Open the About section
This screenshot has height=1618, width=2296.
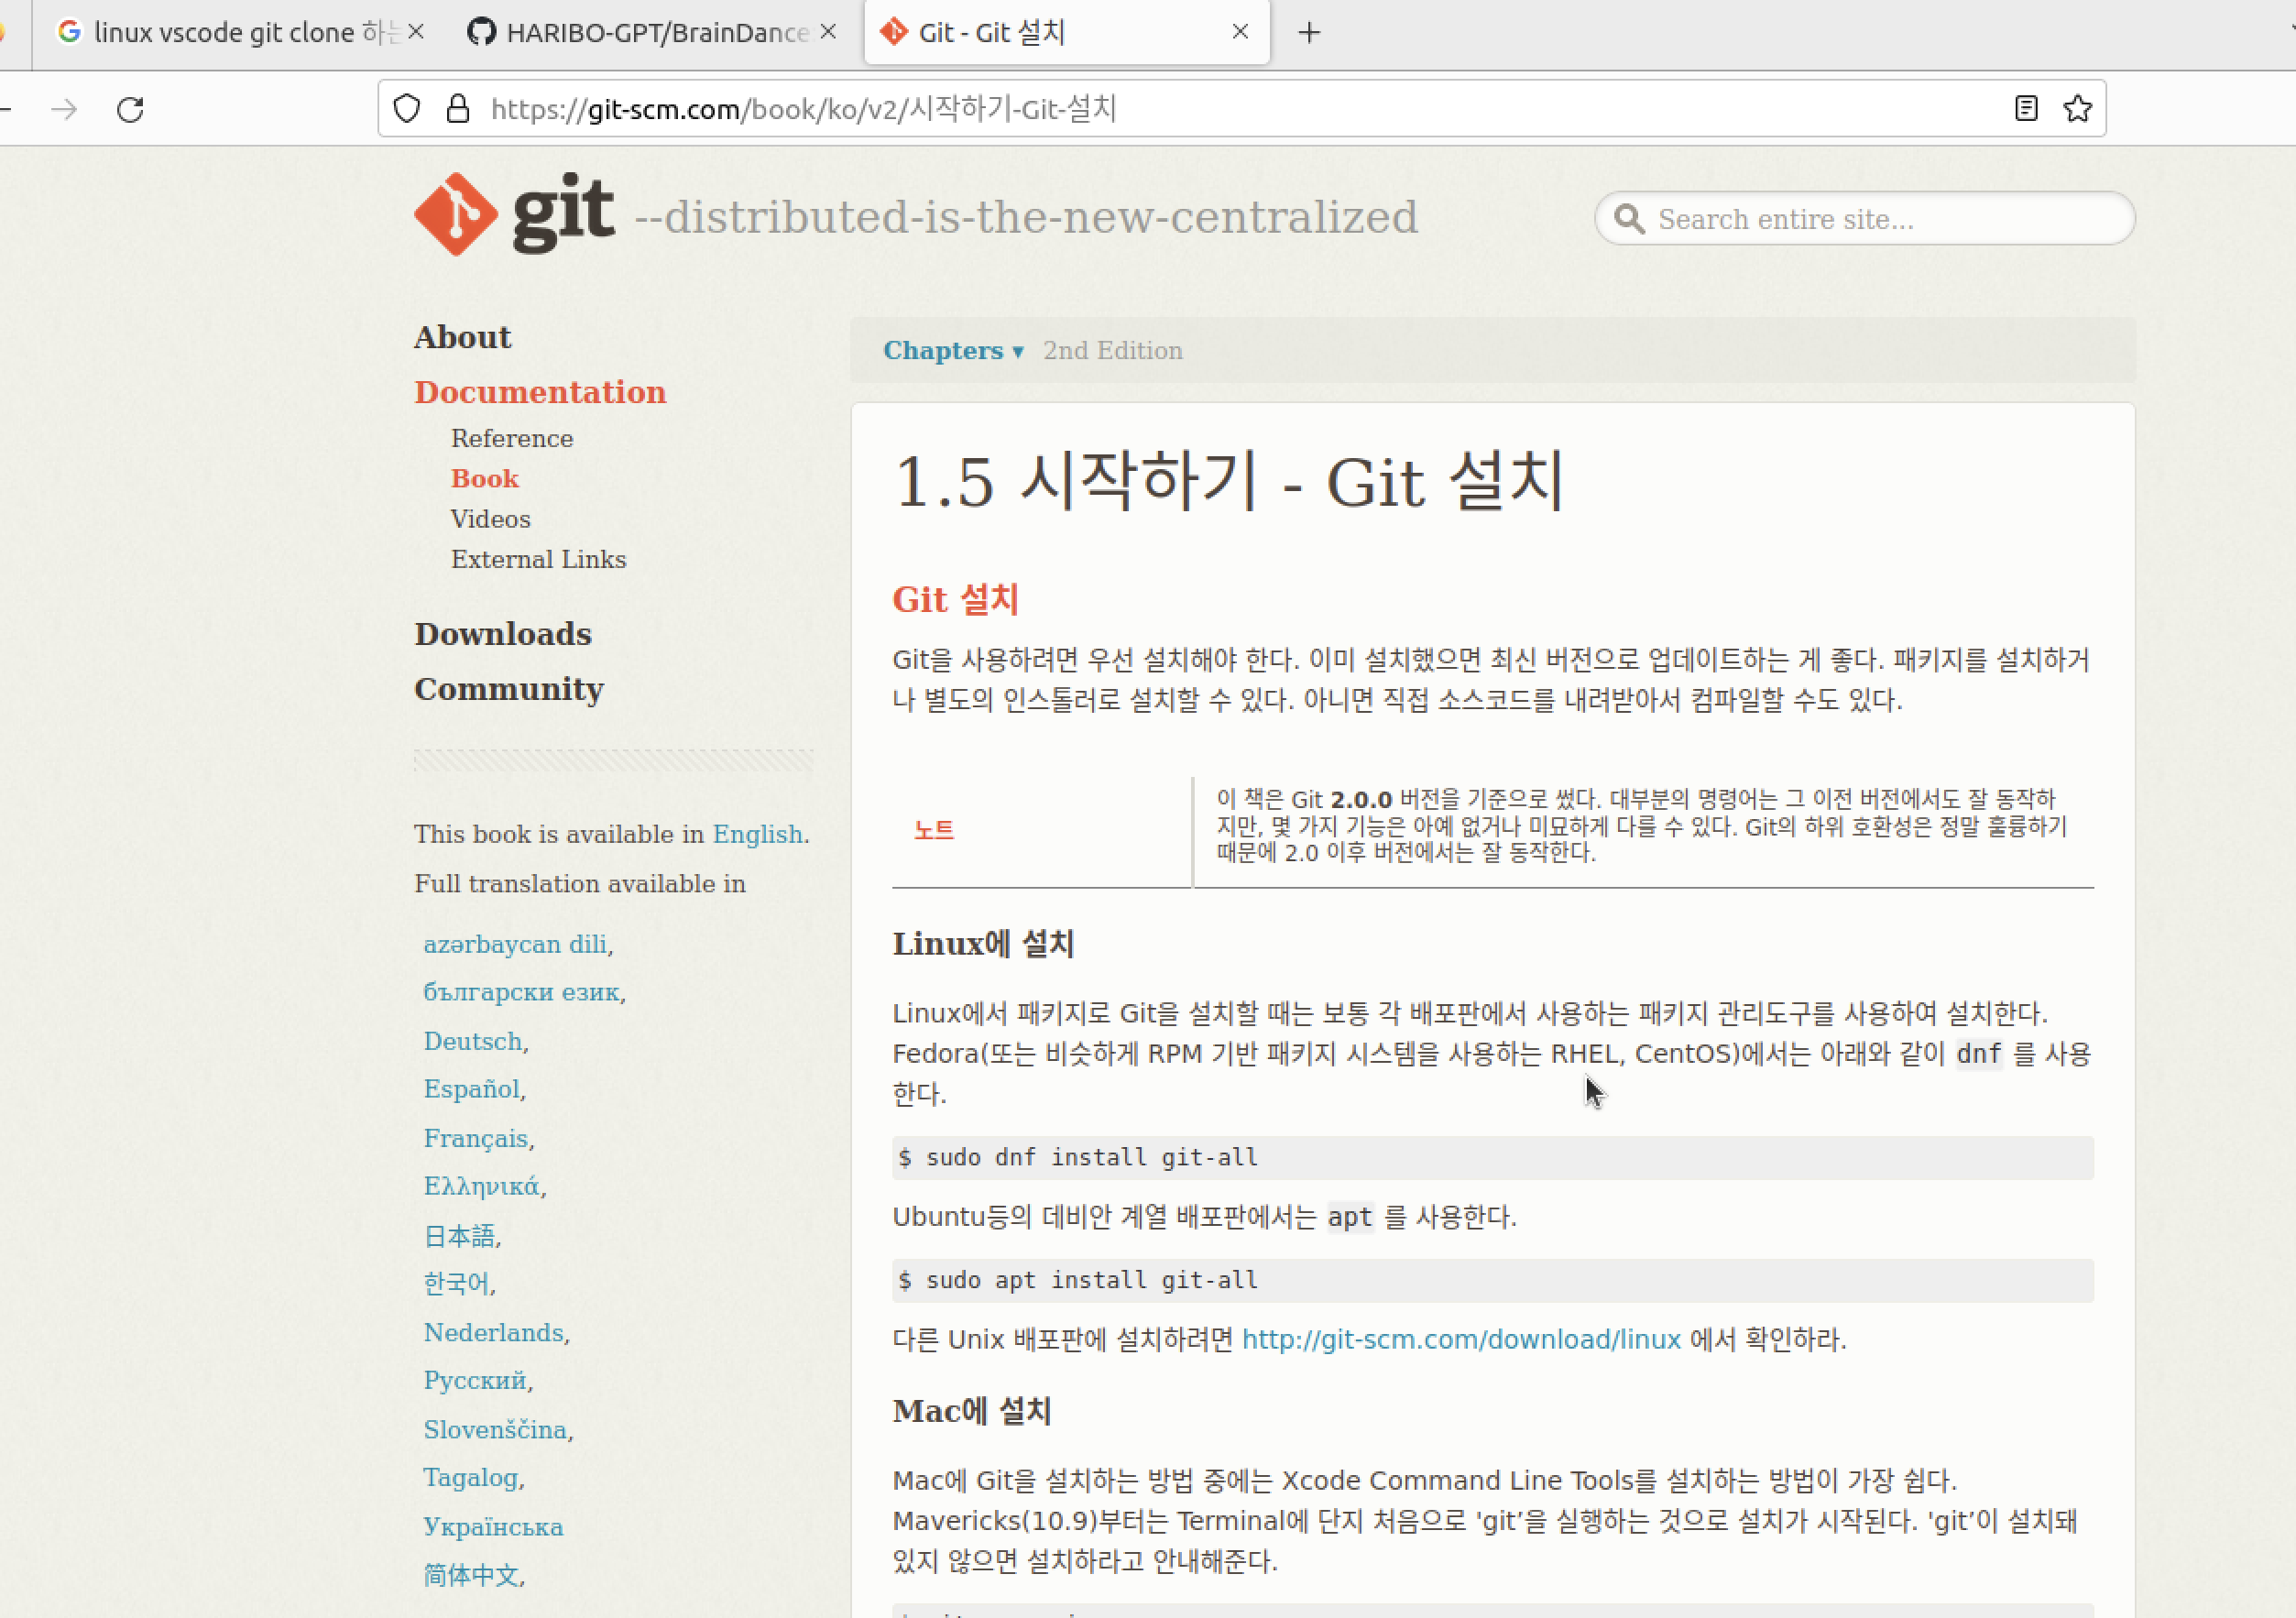(462, 337)
